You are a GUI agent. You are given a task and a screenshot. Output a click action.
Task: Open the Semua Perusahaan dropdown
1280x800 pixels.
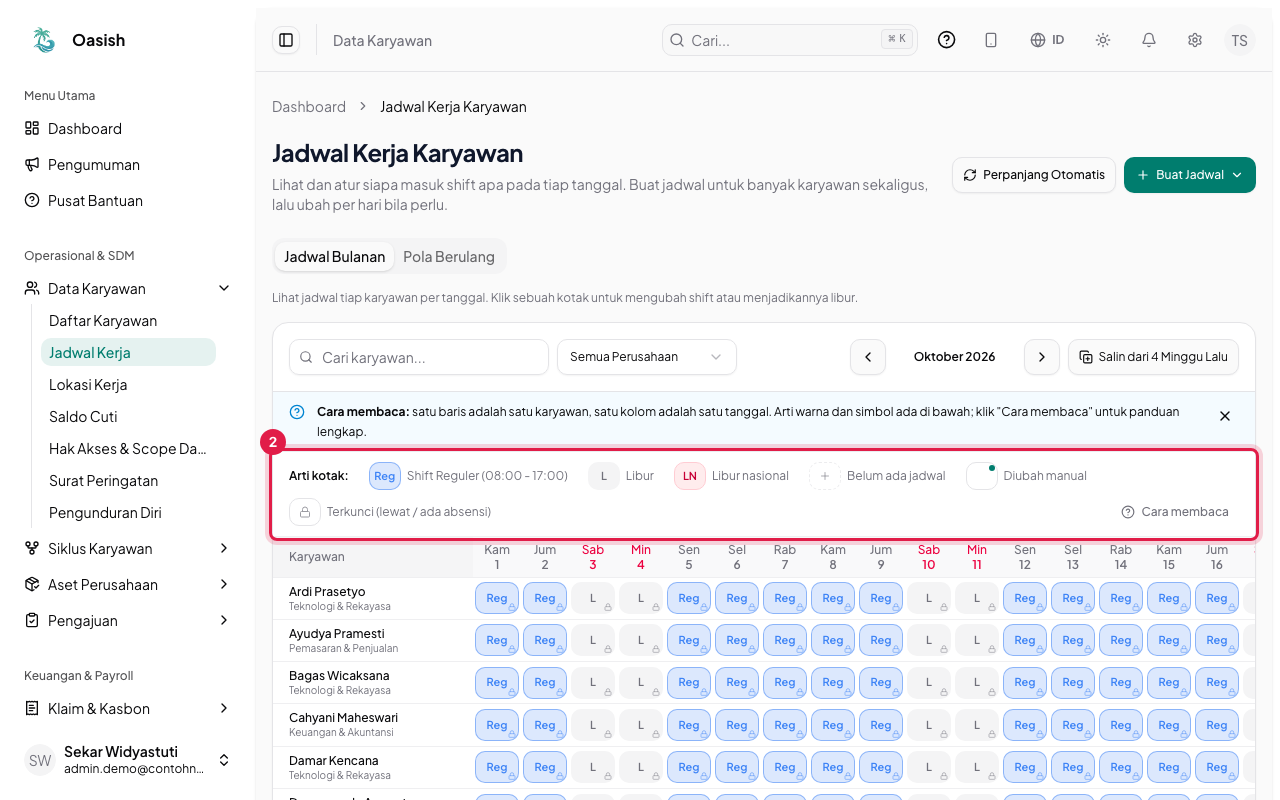point(647,357)
